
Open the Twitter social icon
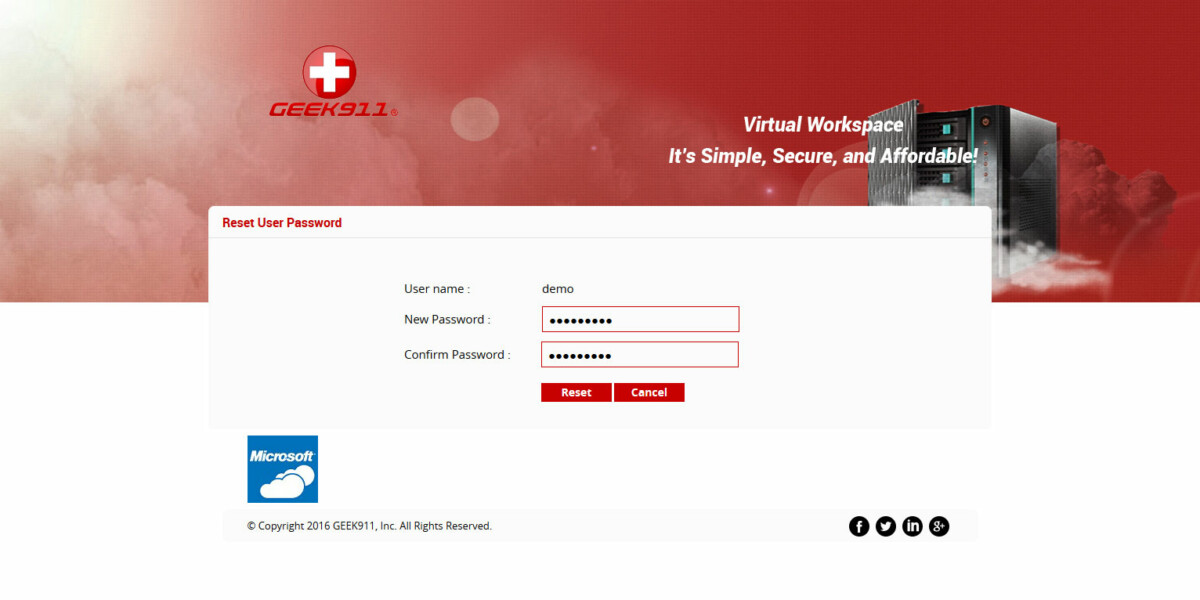click(886, 525)
